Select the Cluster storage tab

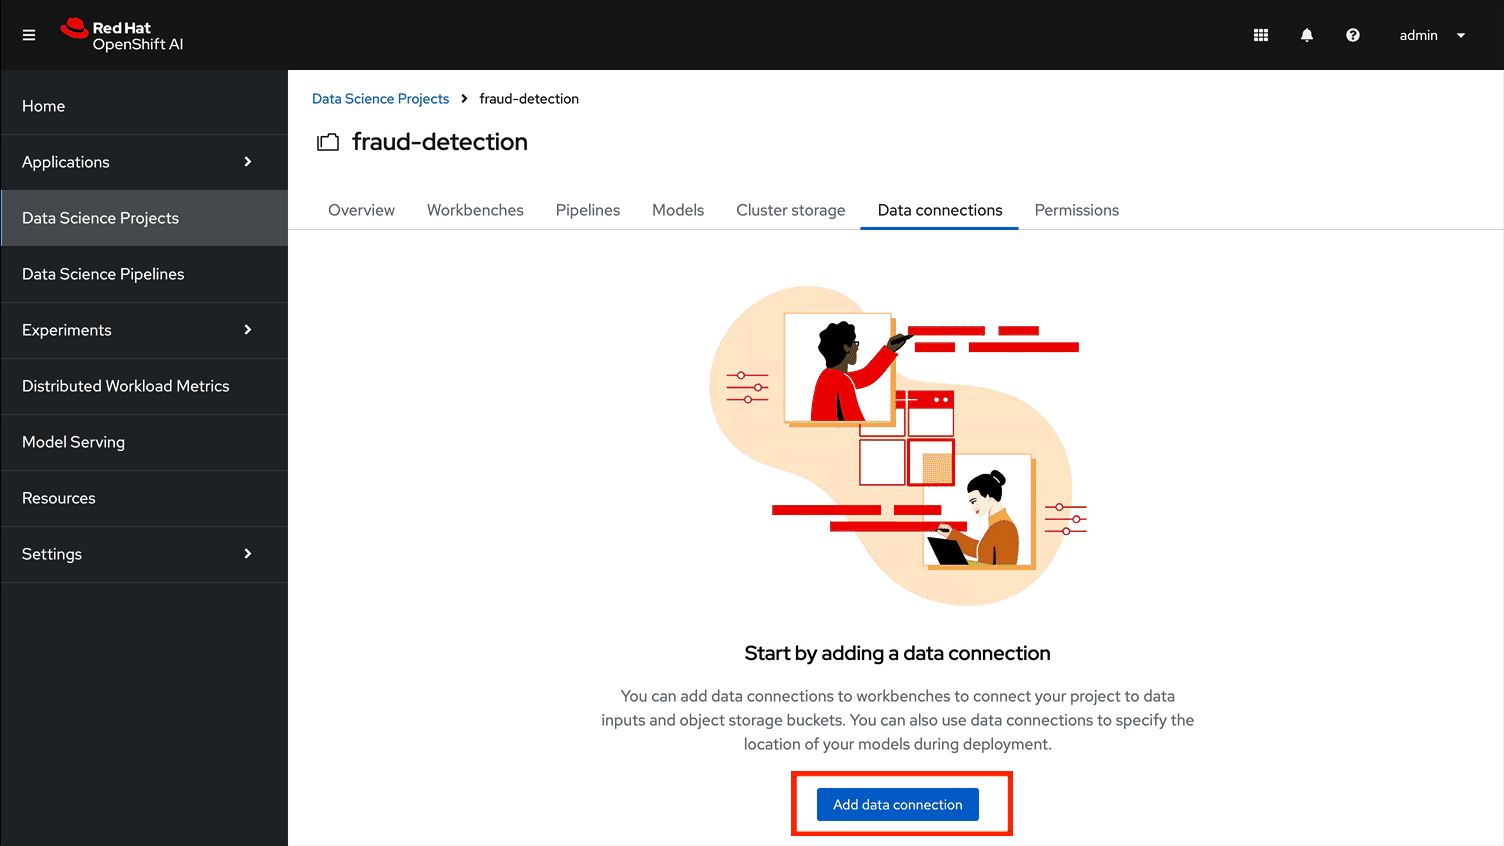pos(790,210)
